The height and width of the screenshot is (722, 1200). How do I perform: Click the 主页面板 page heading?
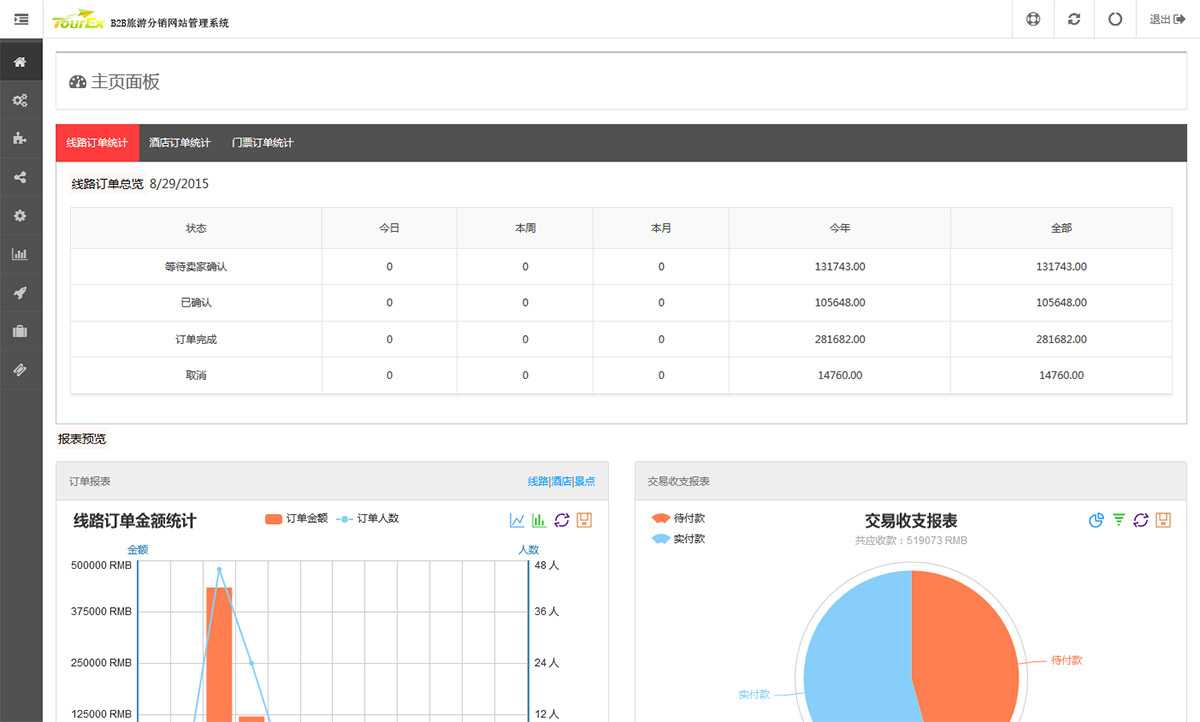[125, 82]
